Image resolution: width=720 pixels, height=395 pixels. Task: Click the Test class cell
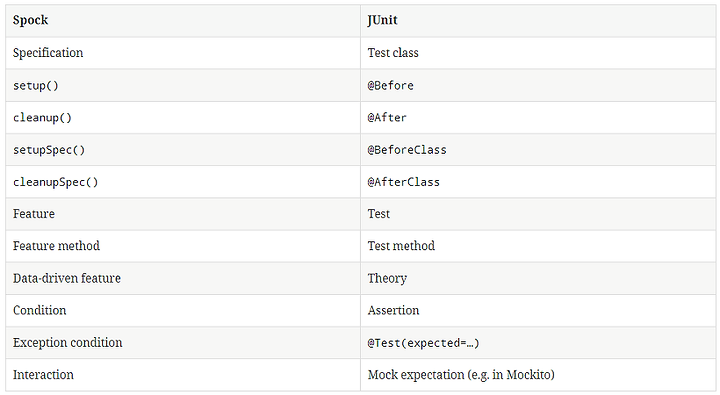[x=538, y=53]
